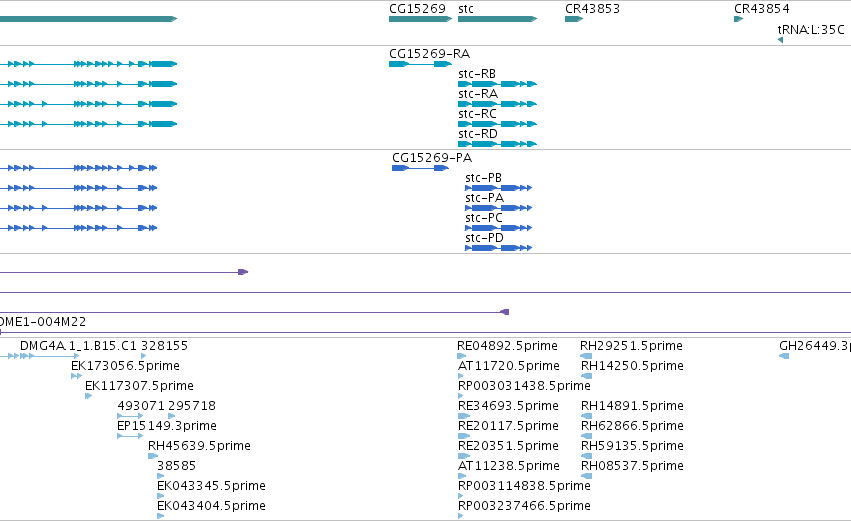Select the stc-RB transcript label

pos(477,74)
